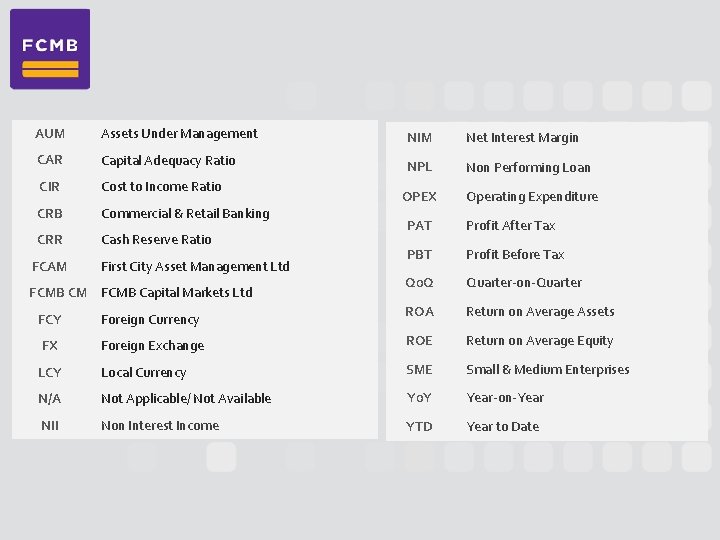This screenshot has width=720, height=540.
Task: Click the Foreign Currency definition
Action: (150, 320)
